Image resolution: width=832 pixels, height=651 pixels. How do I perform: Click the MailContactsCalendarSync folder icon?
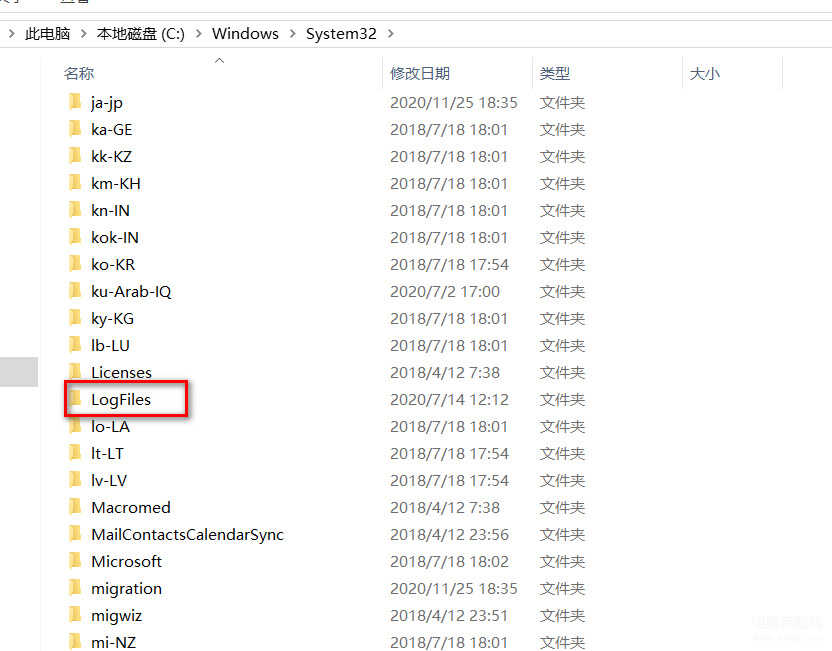click(75, 534)
